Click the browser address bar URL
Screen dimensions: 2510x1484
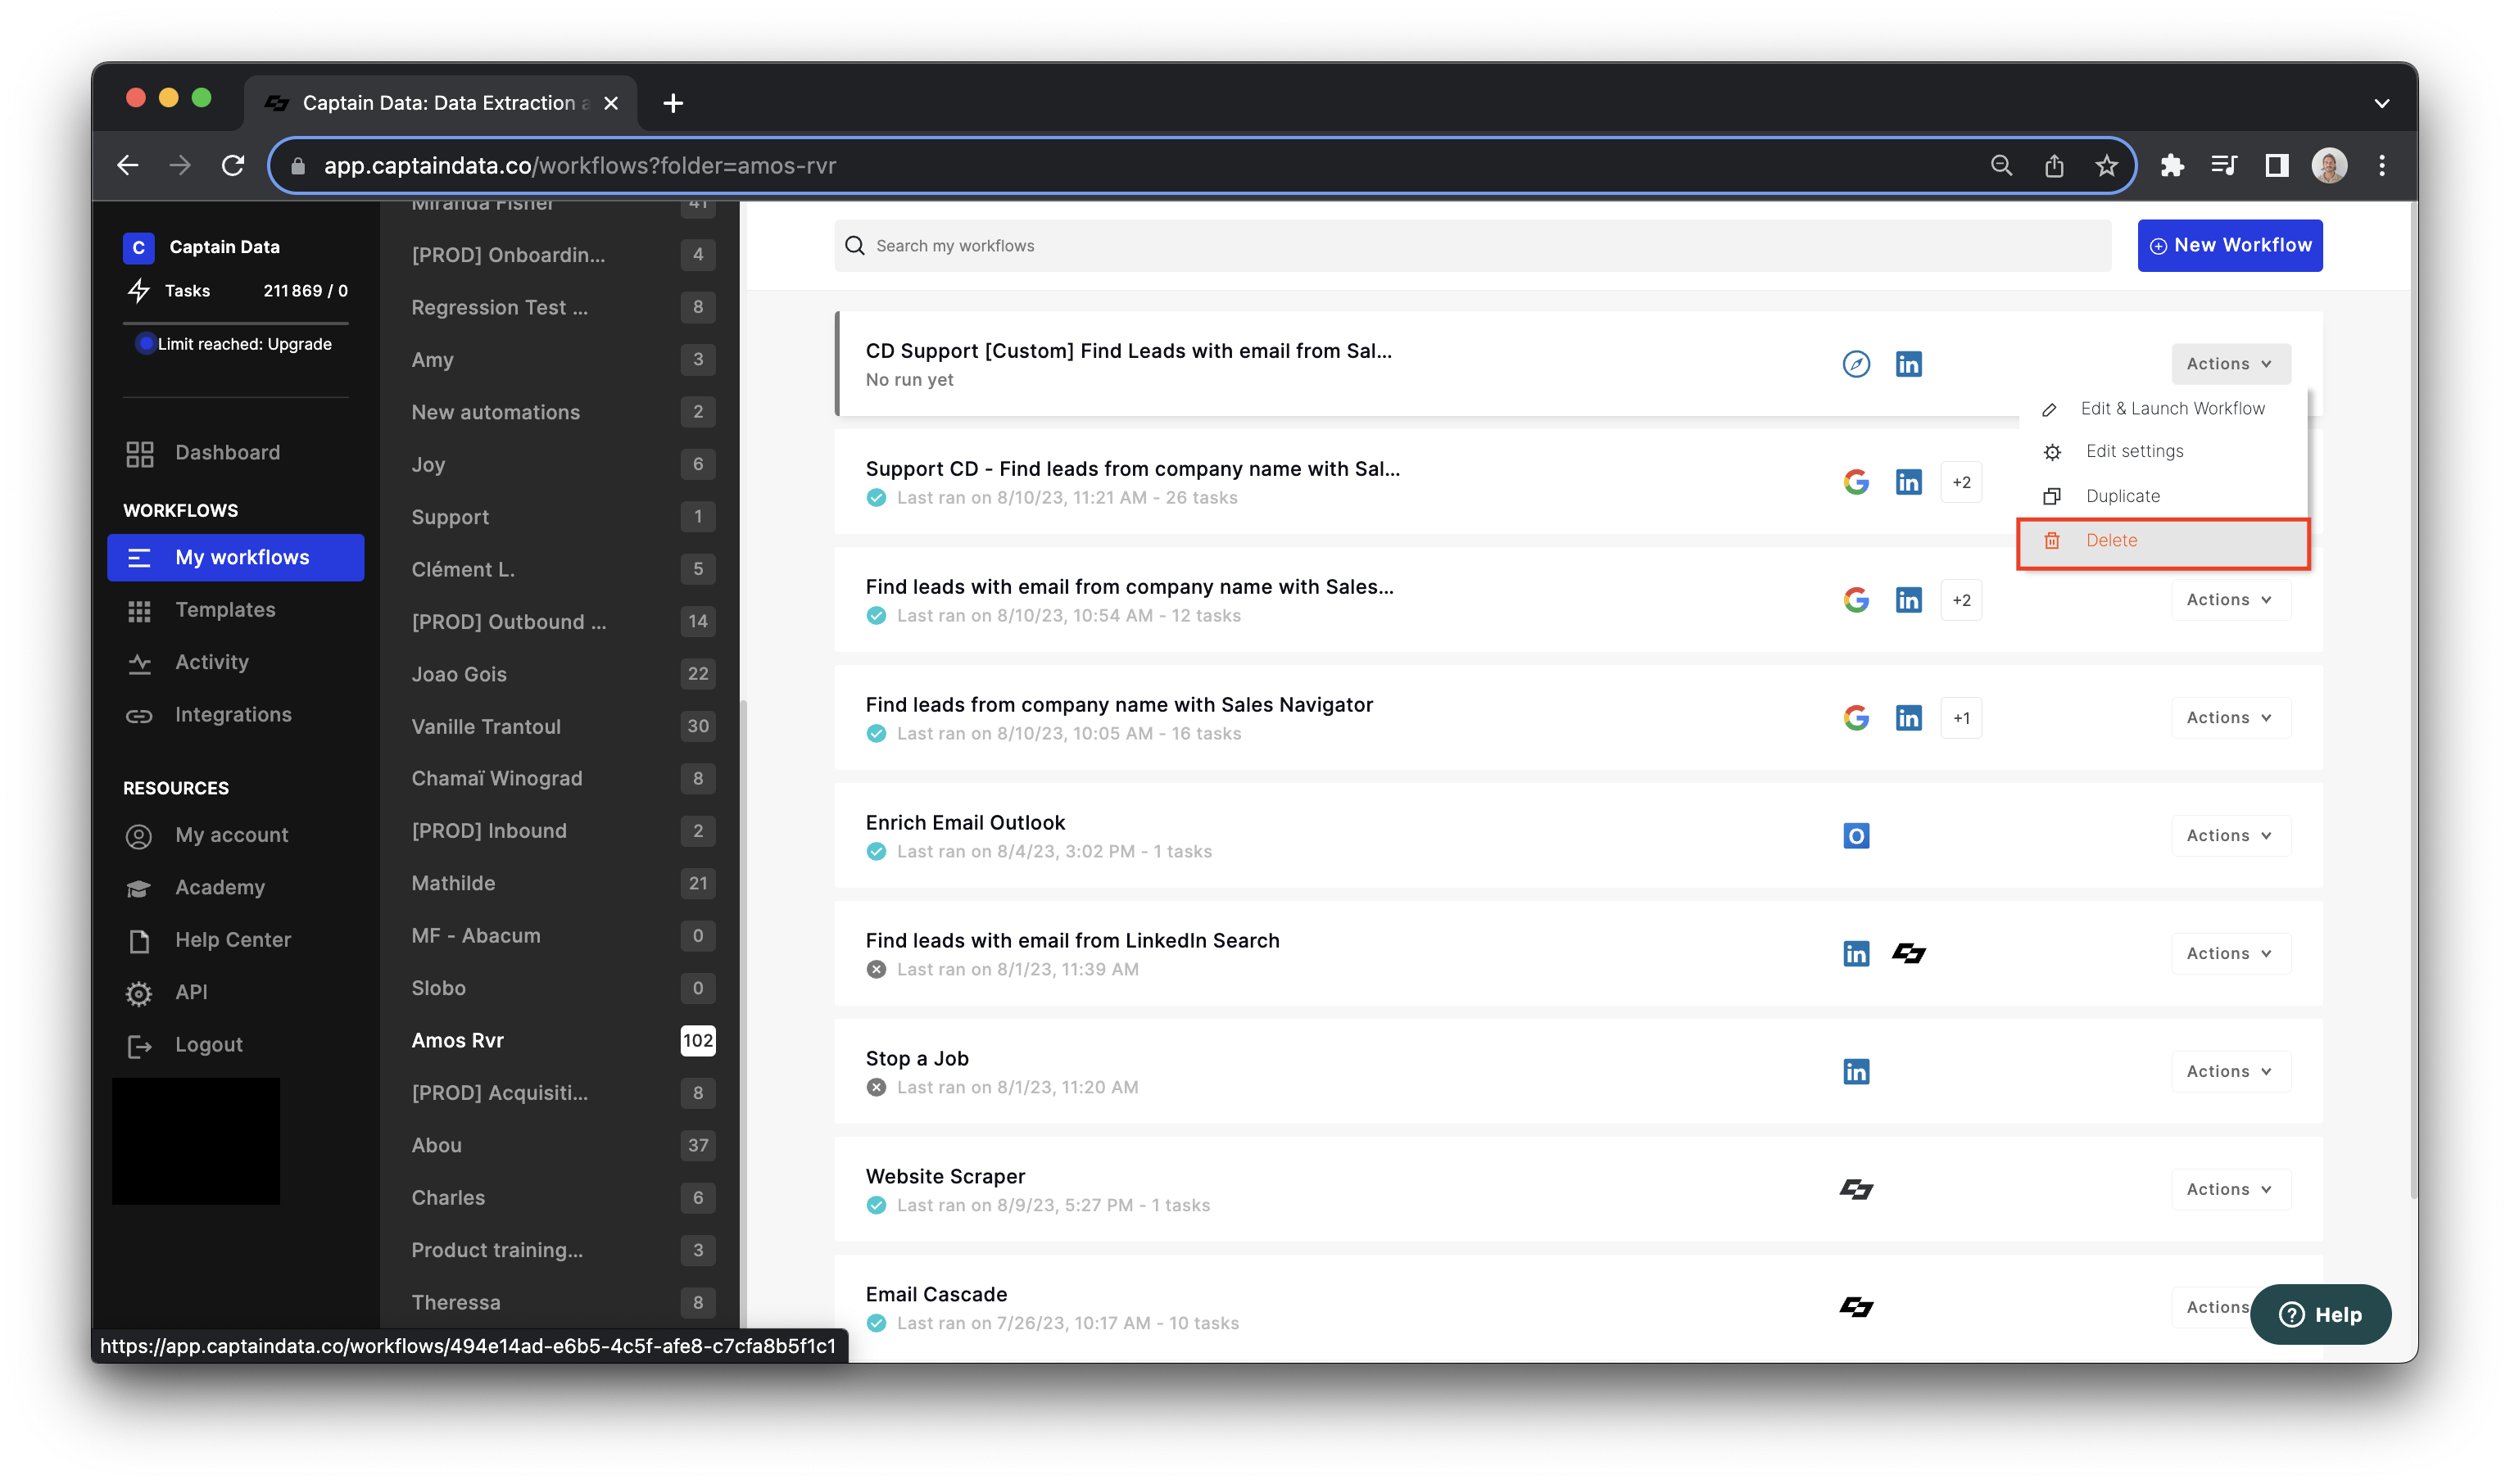[x=580, y=165]
